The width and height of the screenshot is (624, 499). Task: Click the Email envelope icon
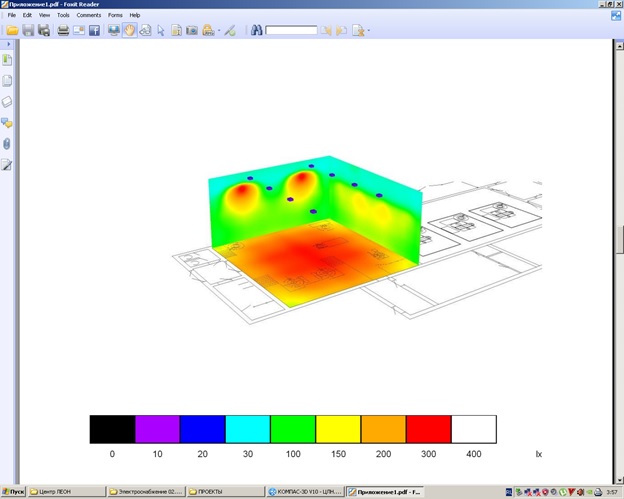[x=79, y=30]
